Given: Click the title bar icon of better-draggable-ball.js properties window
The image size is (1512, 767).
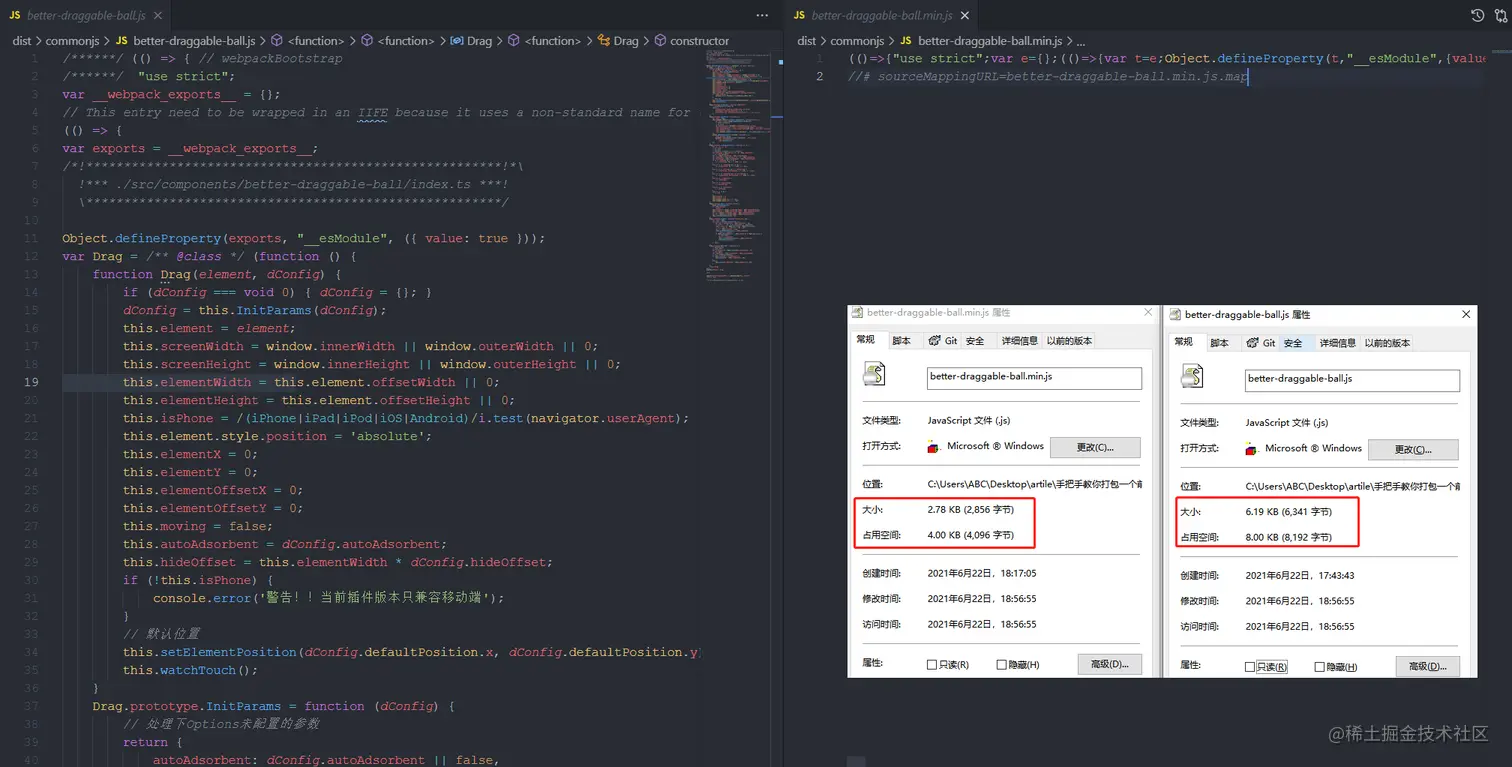Looking at the screenshot, I should [1176, 314].
